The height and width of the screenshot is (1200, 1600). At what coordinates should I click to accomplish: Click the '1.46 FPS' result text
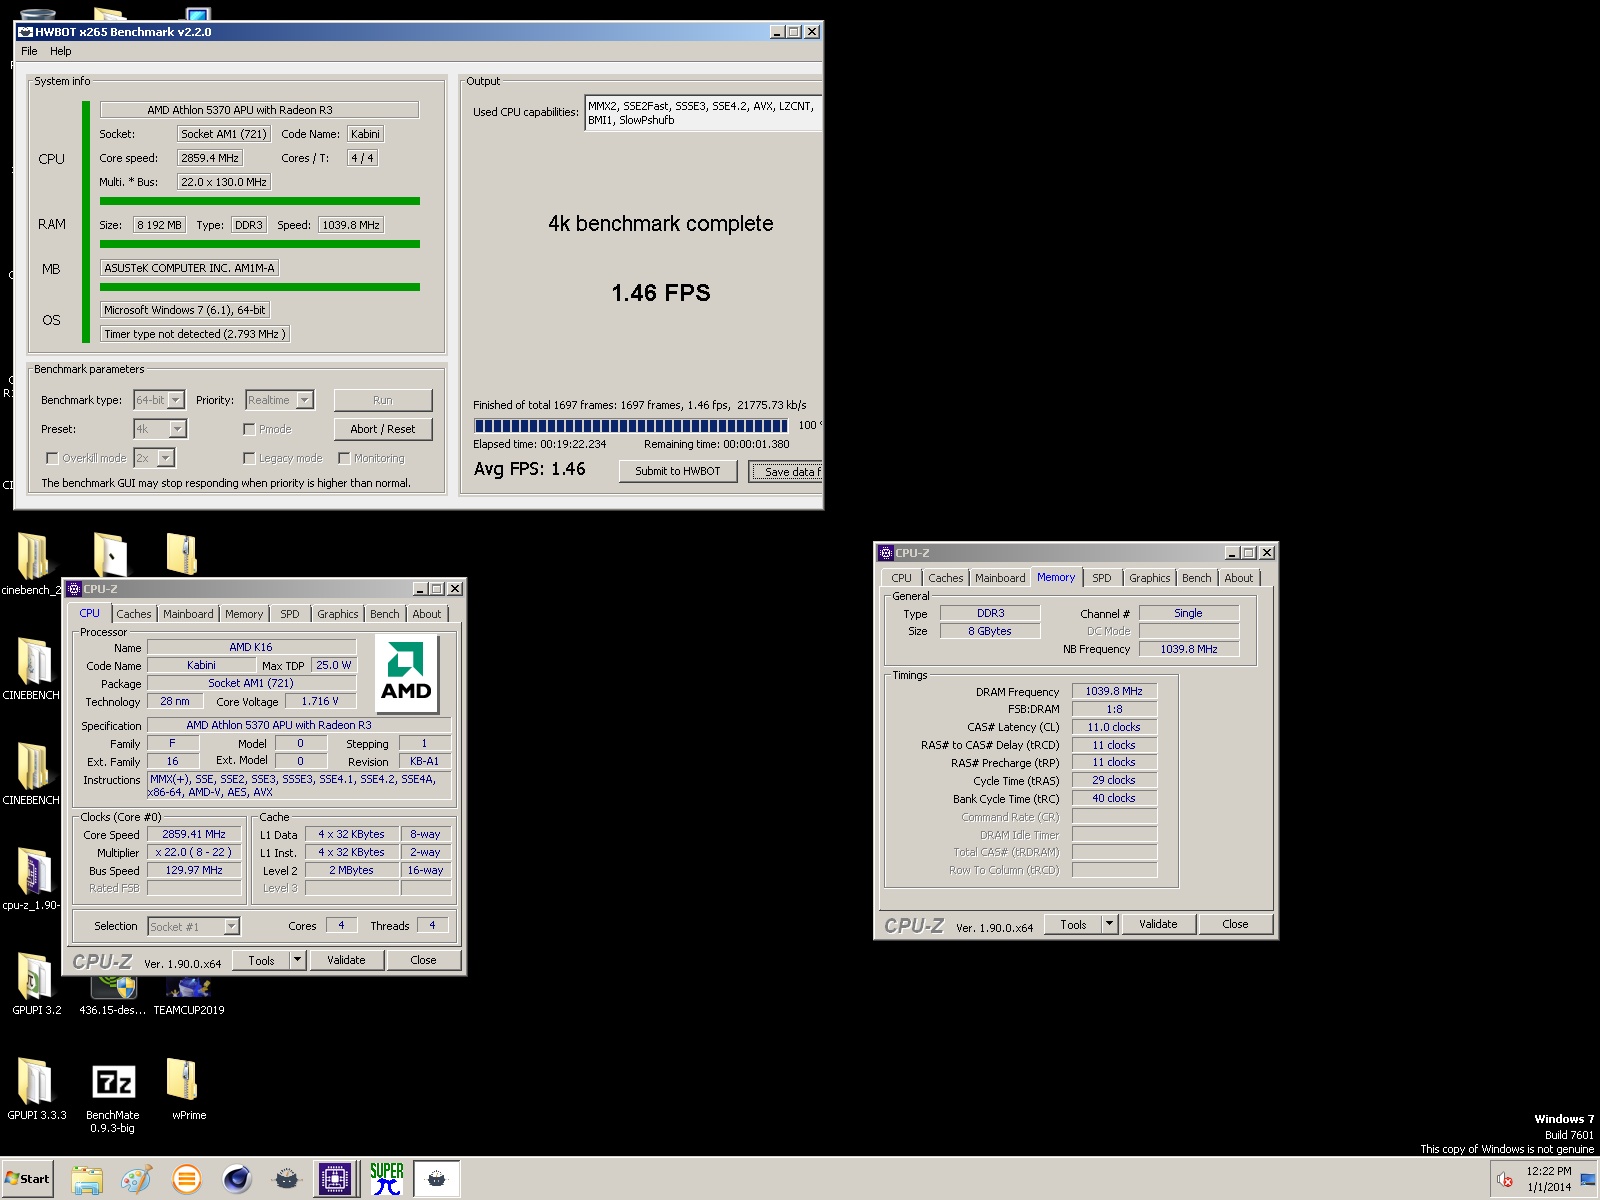click(x=661, y=293)
